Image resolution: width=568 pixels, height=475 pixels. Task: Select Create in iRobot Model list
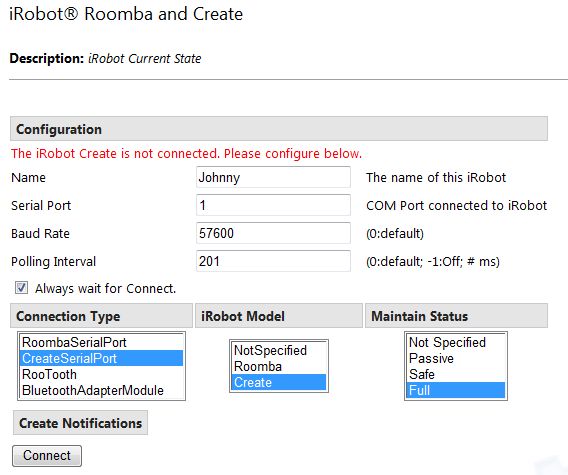click(279, 382)
